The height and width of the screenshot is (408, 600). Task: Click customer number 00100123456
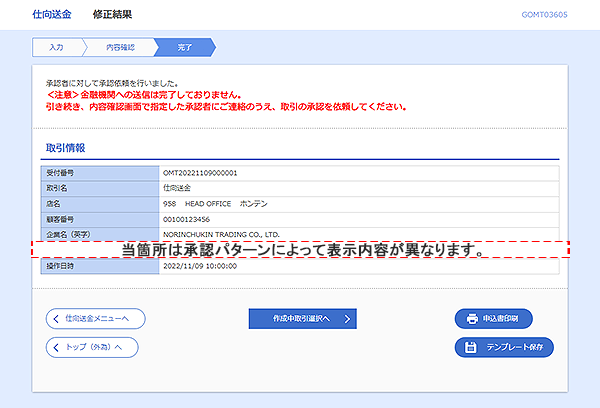pyautogui.click(x=186, y=219)
